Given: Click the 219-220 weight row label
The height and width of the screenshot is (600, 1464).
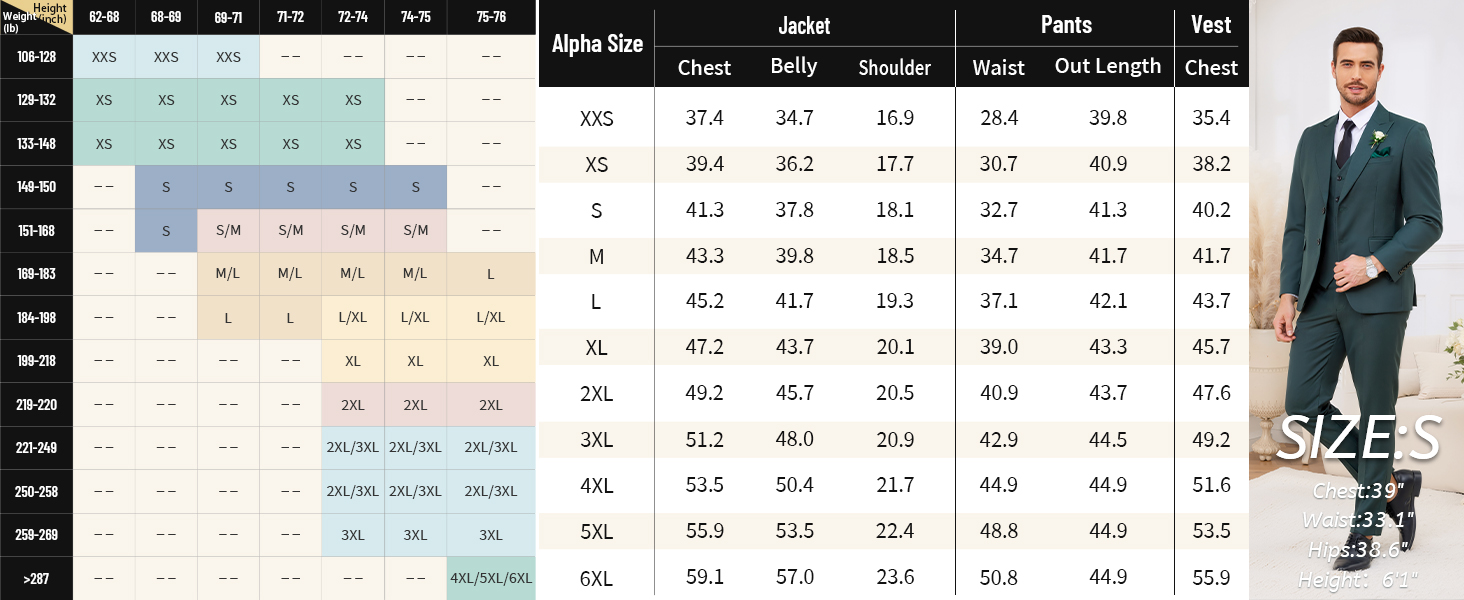Looking at the screenshot, I should pos(36,405).
